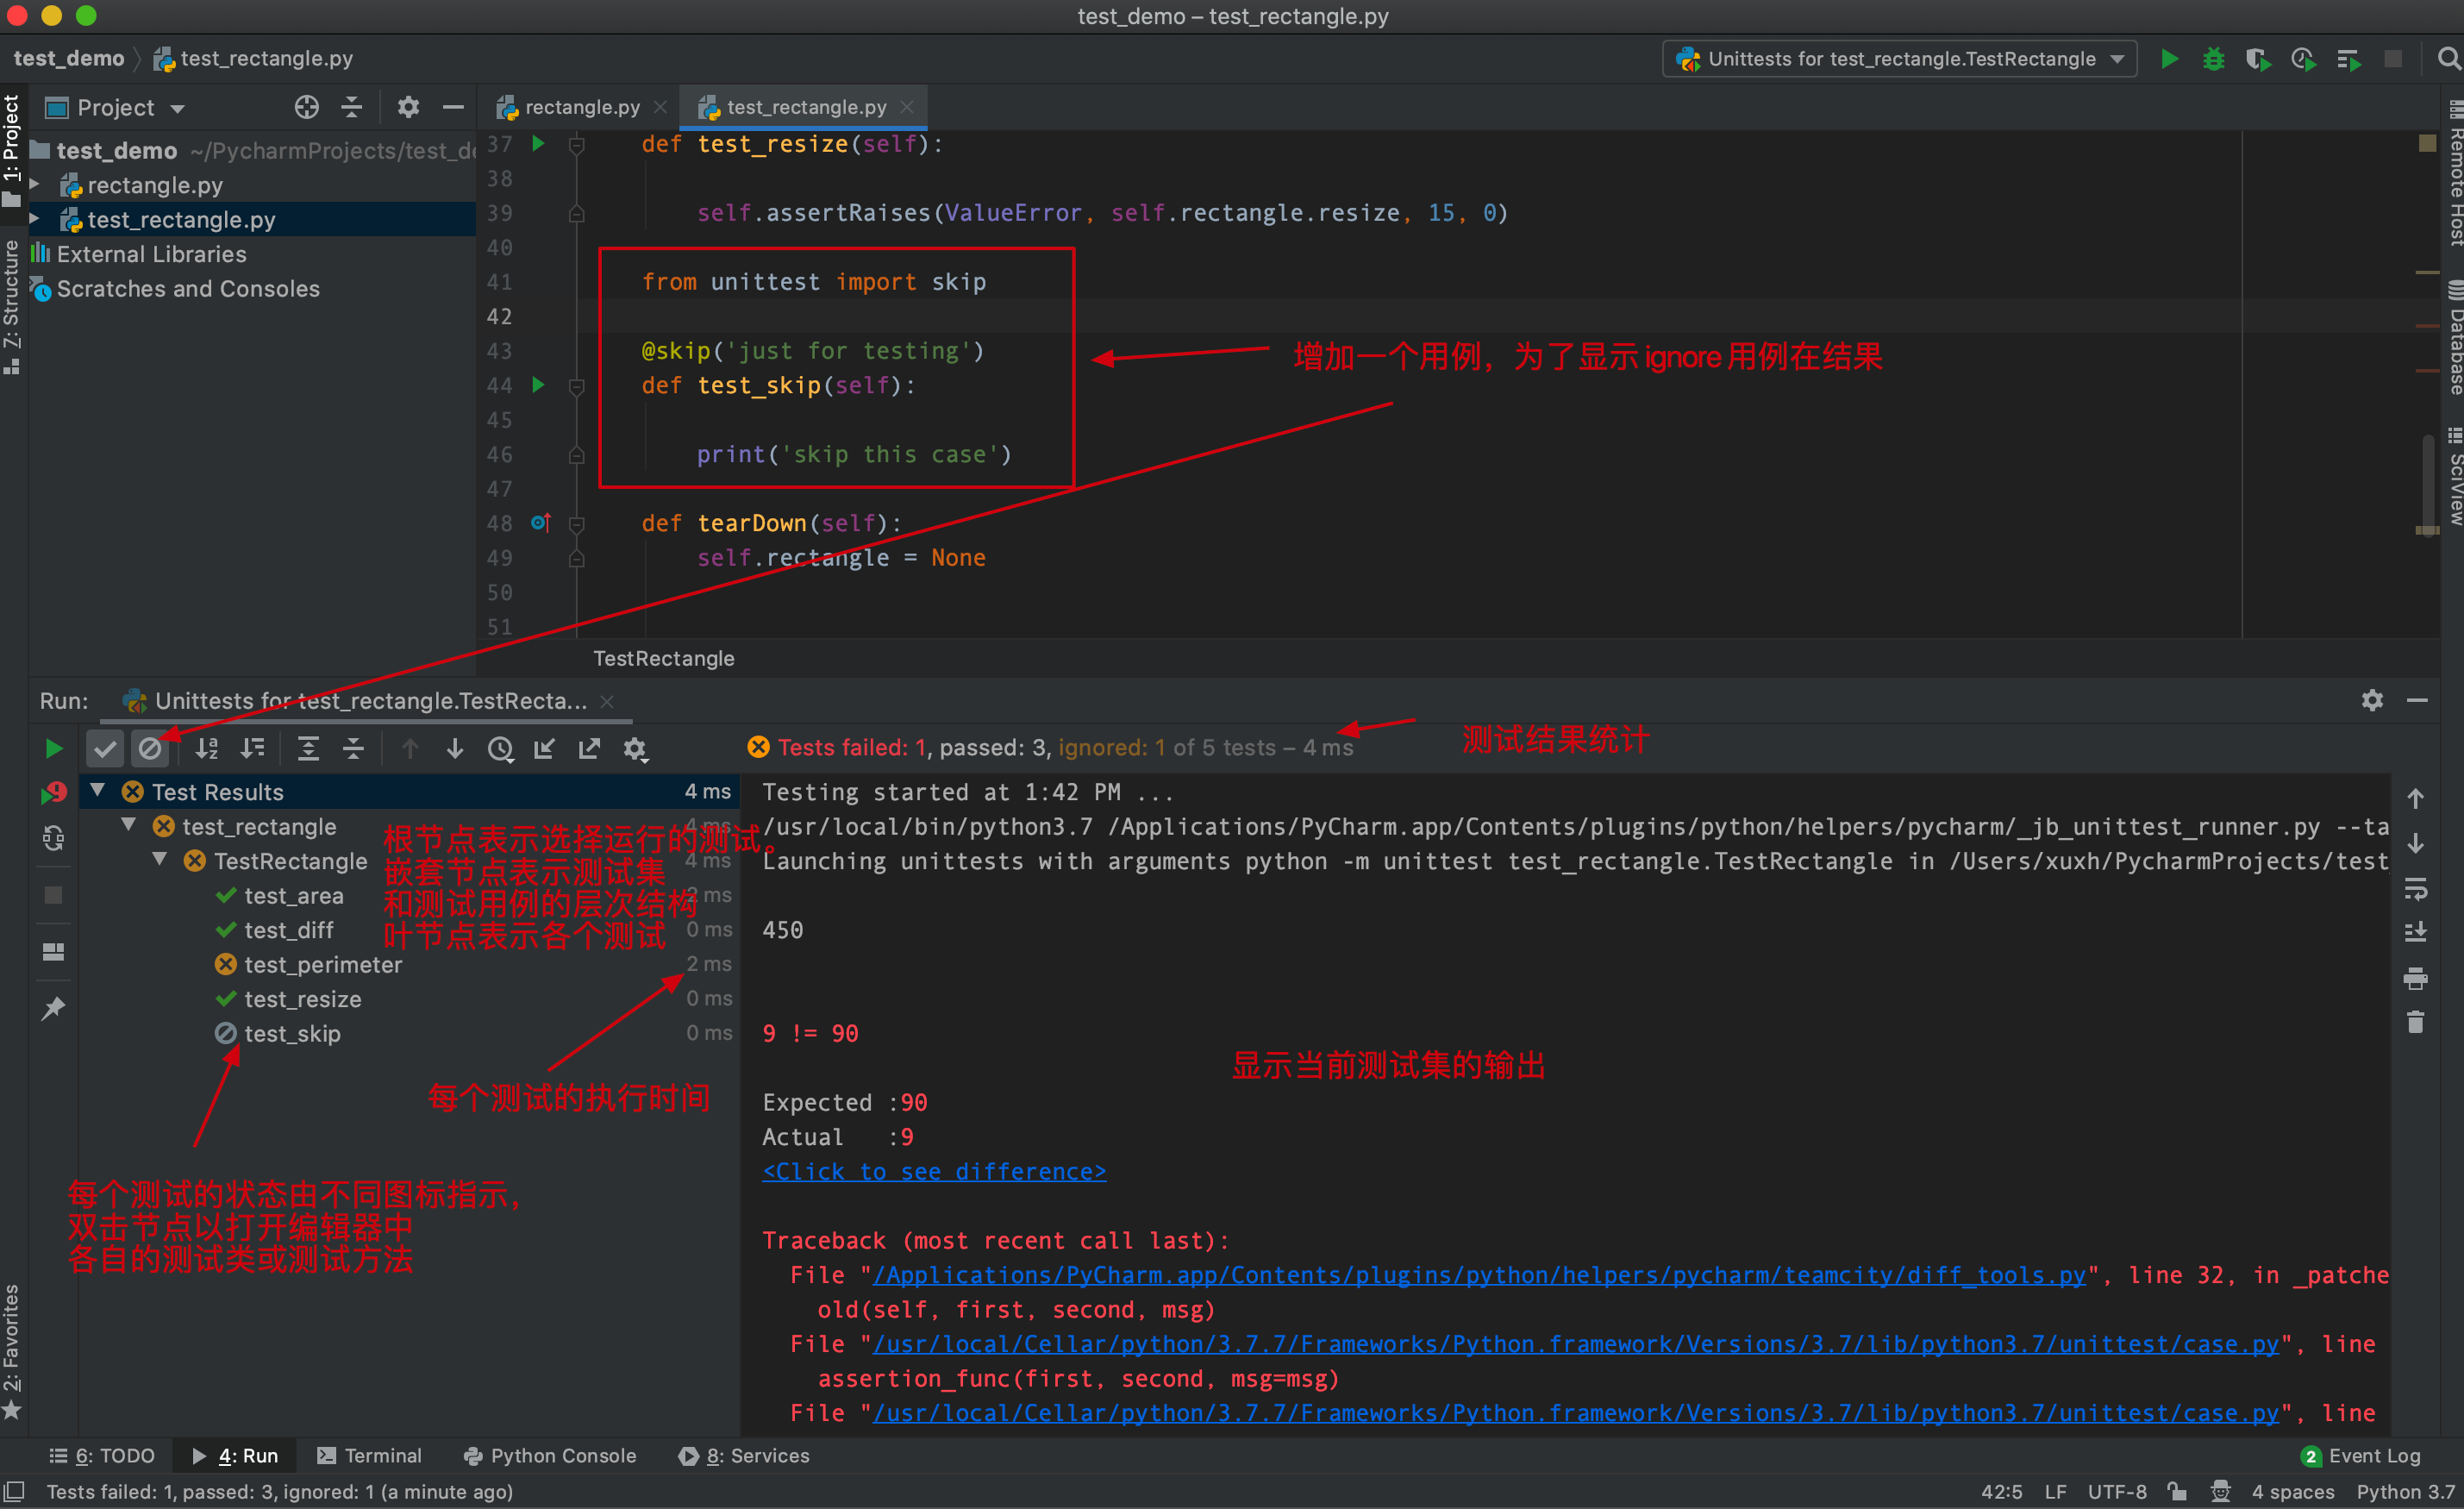Click test_demo breadcrumb in navigation bar

click(x=68, y=59)
